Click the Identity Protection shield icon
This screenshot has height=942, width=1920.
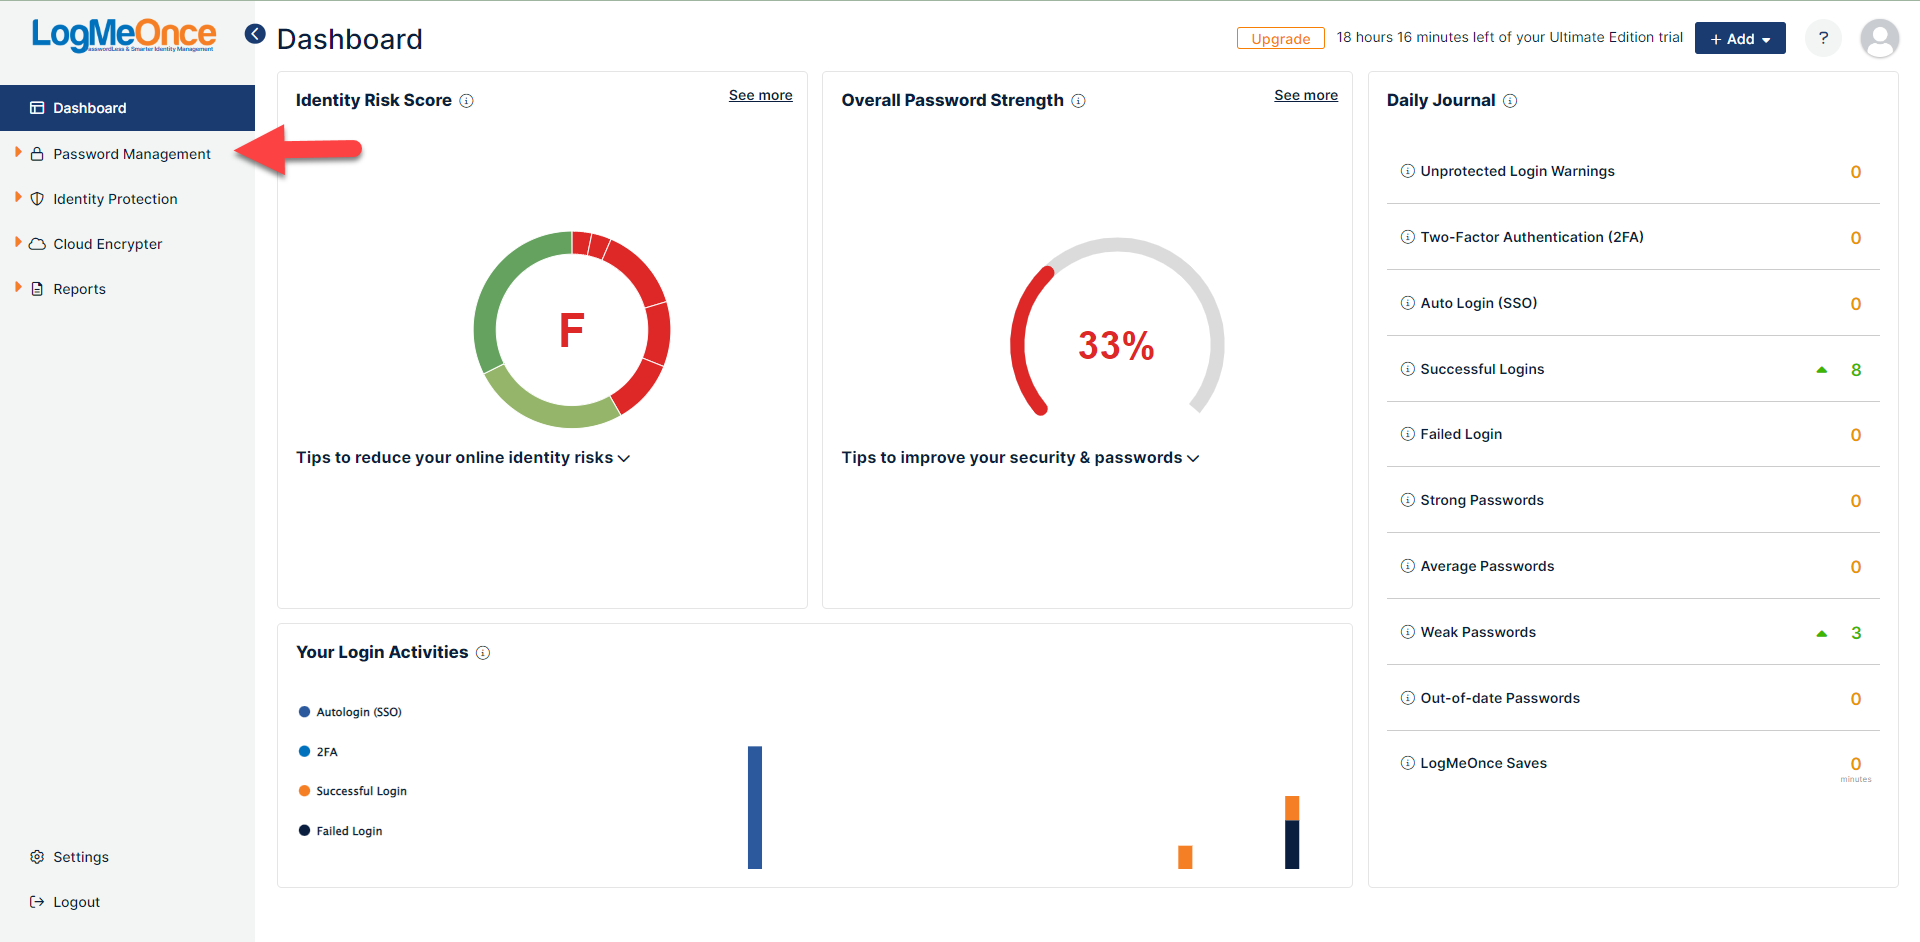click(37, 199)
